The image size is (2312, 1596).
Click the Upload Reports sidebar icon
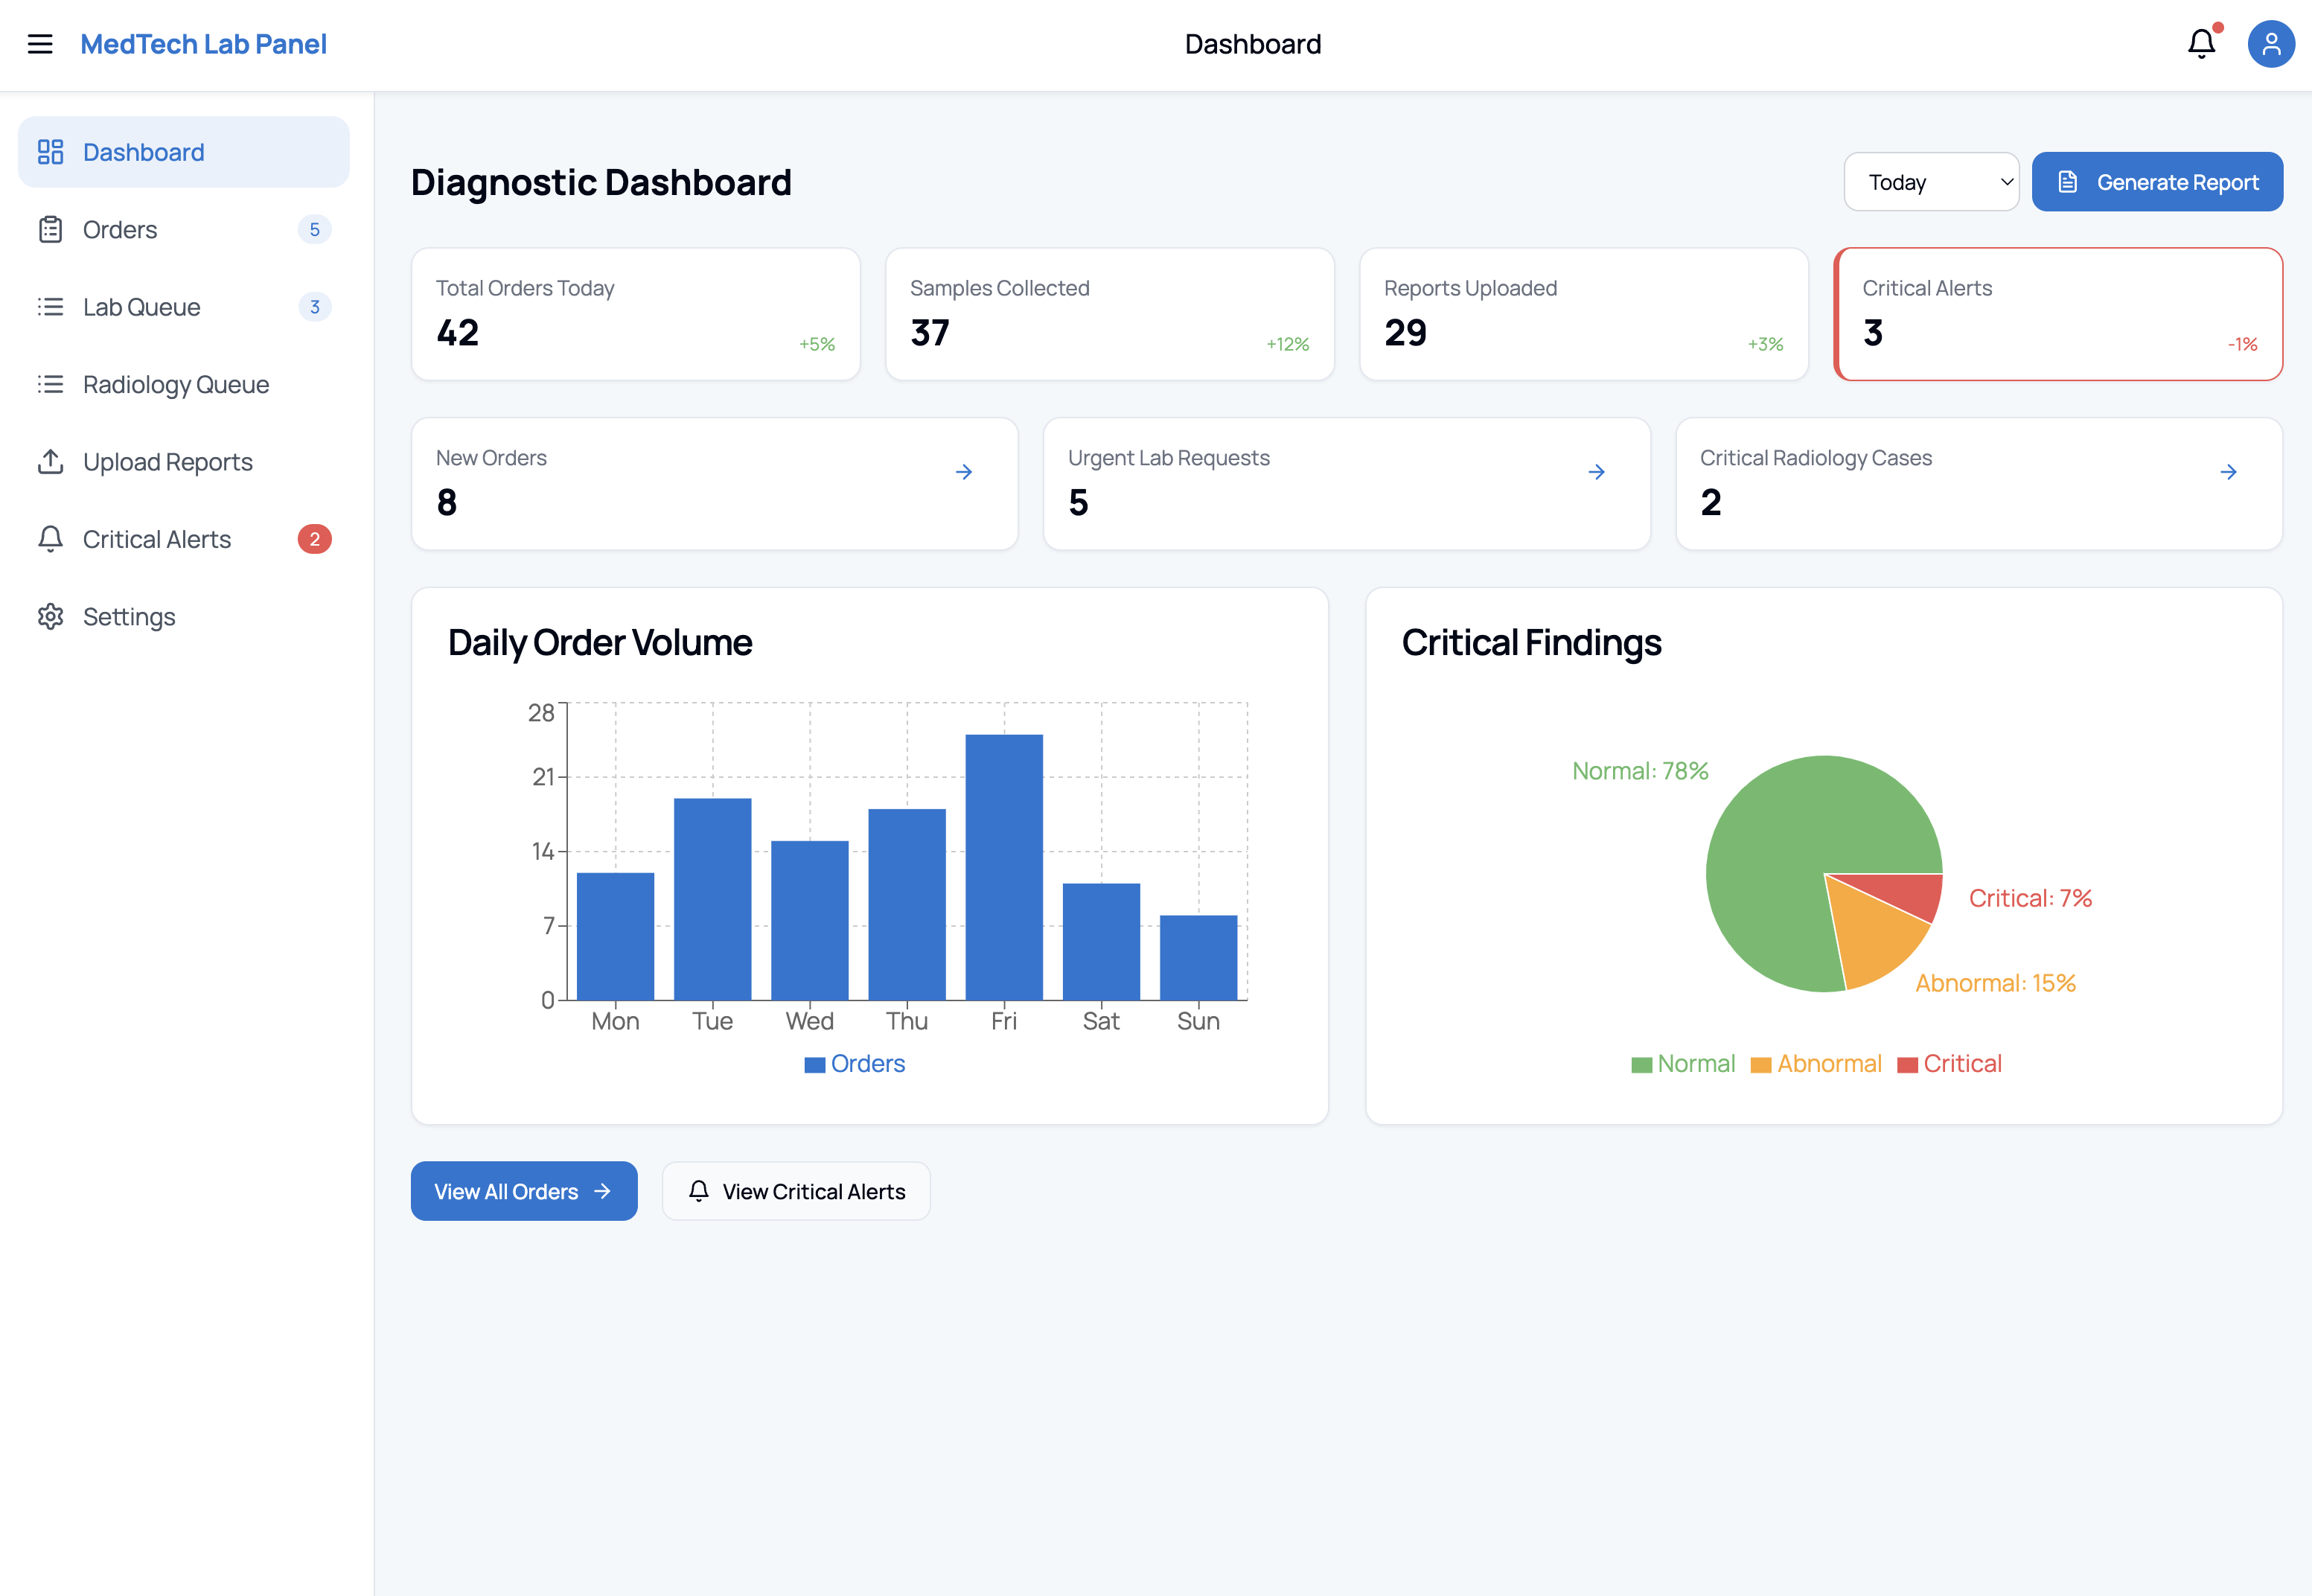[x=50, y=462]
